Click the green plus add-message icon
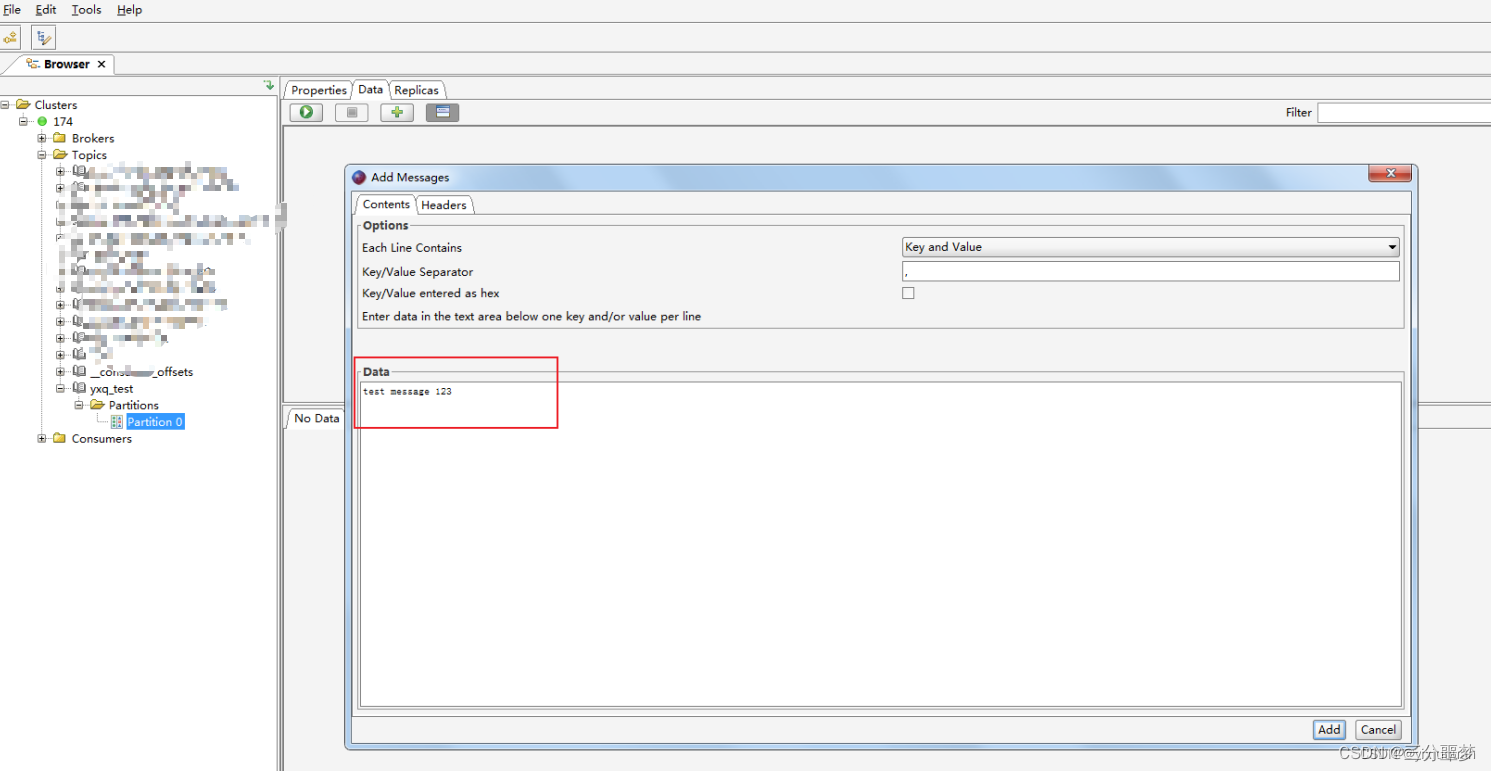The image size is (1491, 771). [397, 112]
